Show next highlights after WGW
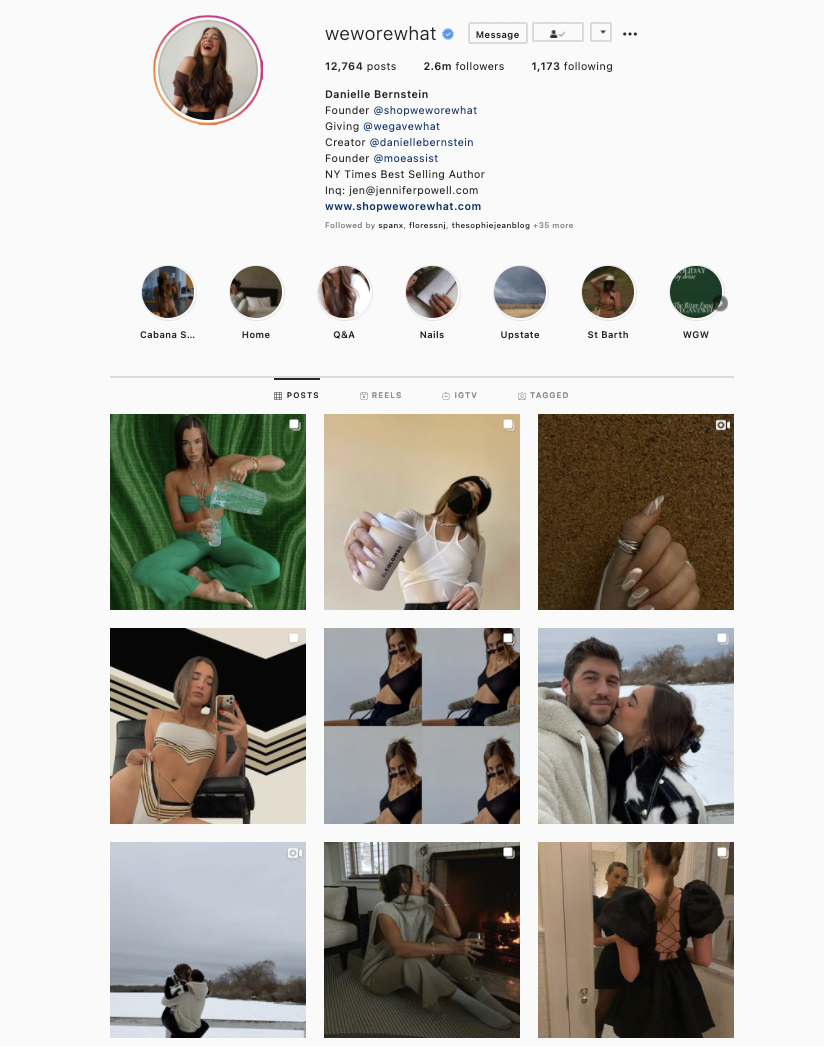 tap(721, 303)
